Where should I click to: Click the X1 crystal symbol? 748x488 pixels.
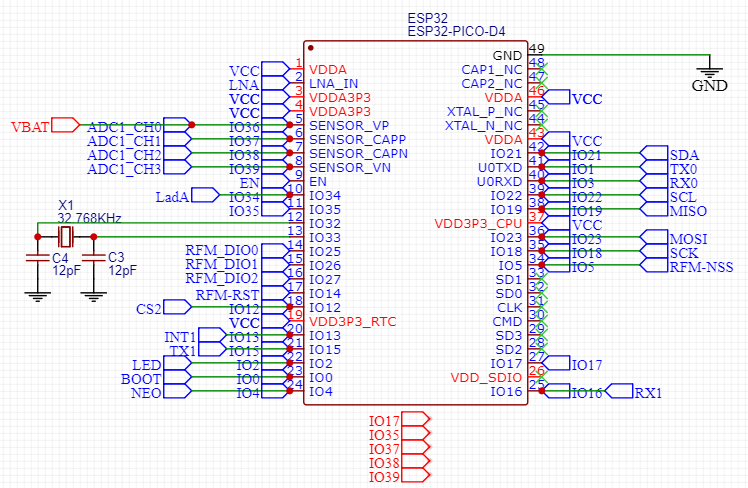pos(66,237)
